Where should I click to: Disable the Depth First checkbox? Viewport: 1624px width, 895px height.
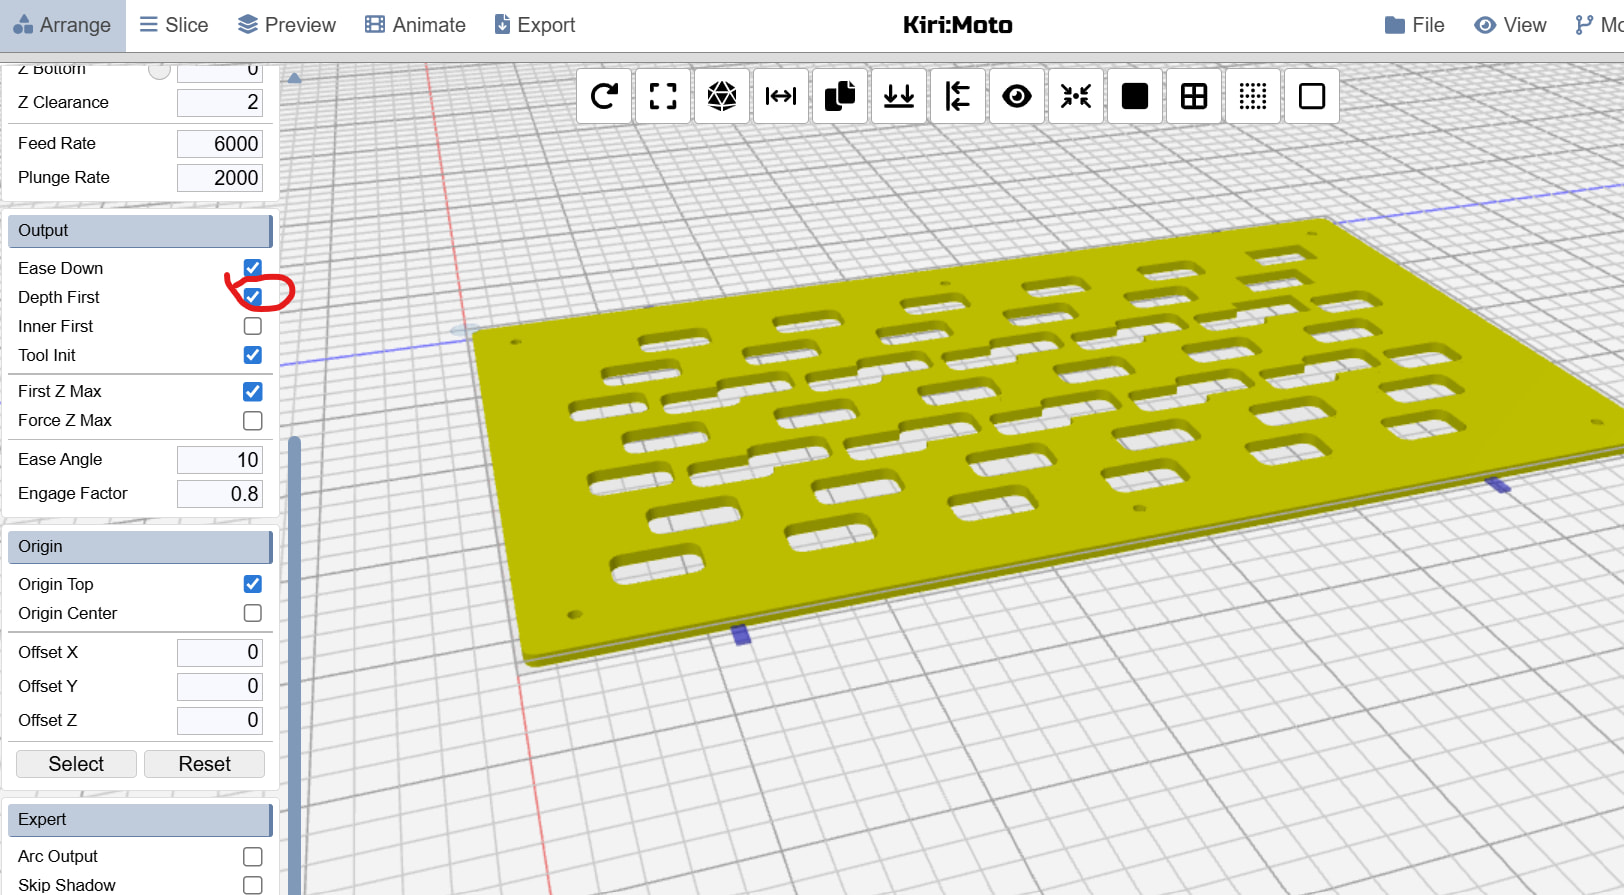[253, 297]
